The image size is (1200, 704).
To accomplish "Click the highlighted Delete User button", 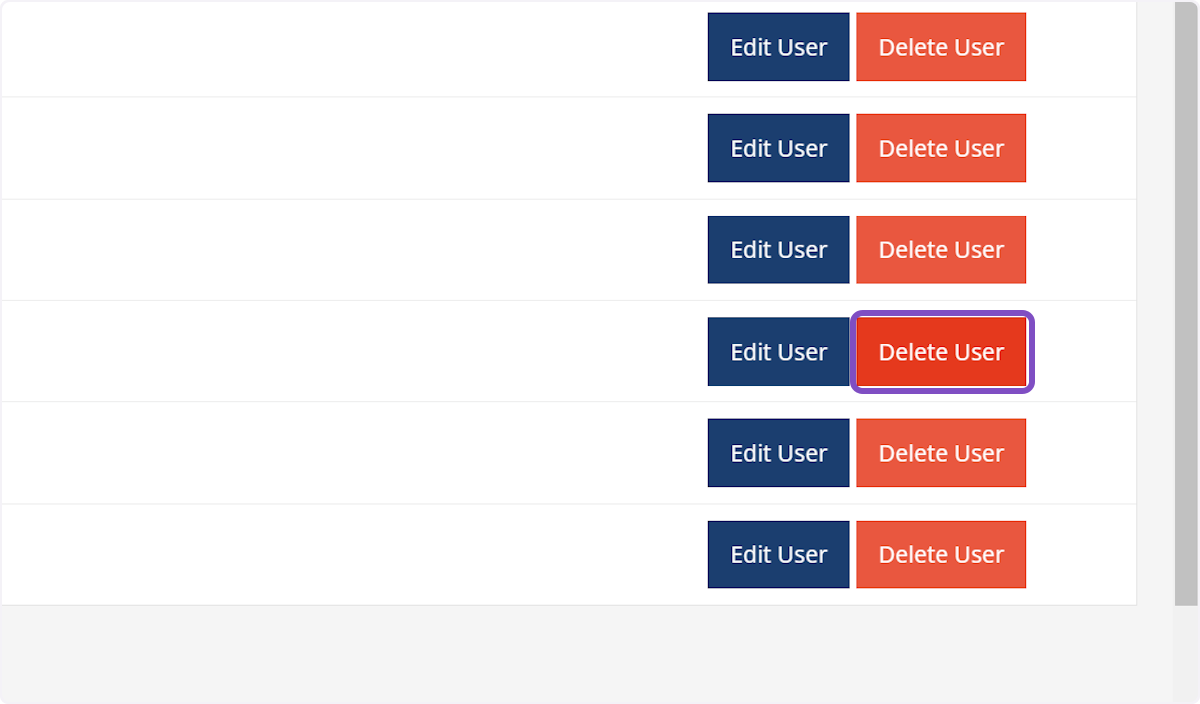I will (x=940, y=352).
